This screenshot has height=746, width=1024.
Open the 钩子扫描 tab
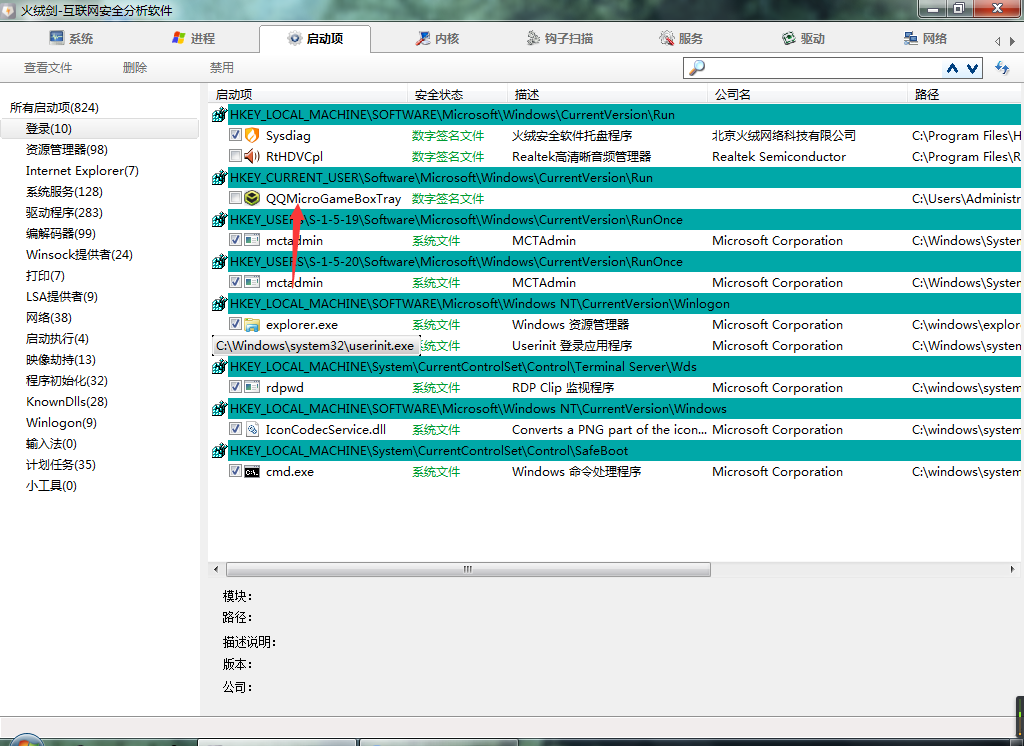coord(560,38)
